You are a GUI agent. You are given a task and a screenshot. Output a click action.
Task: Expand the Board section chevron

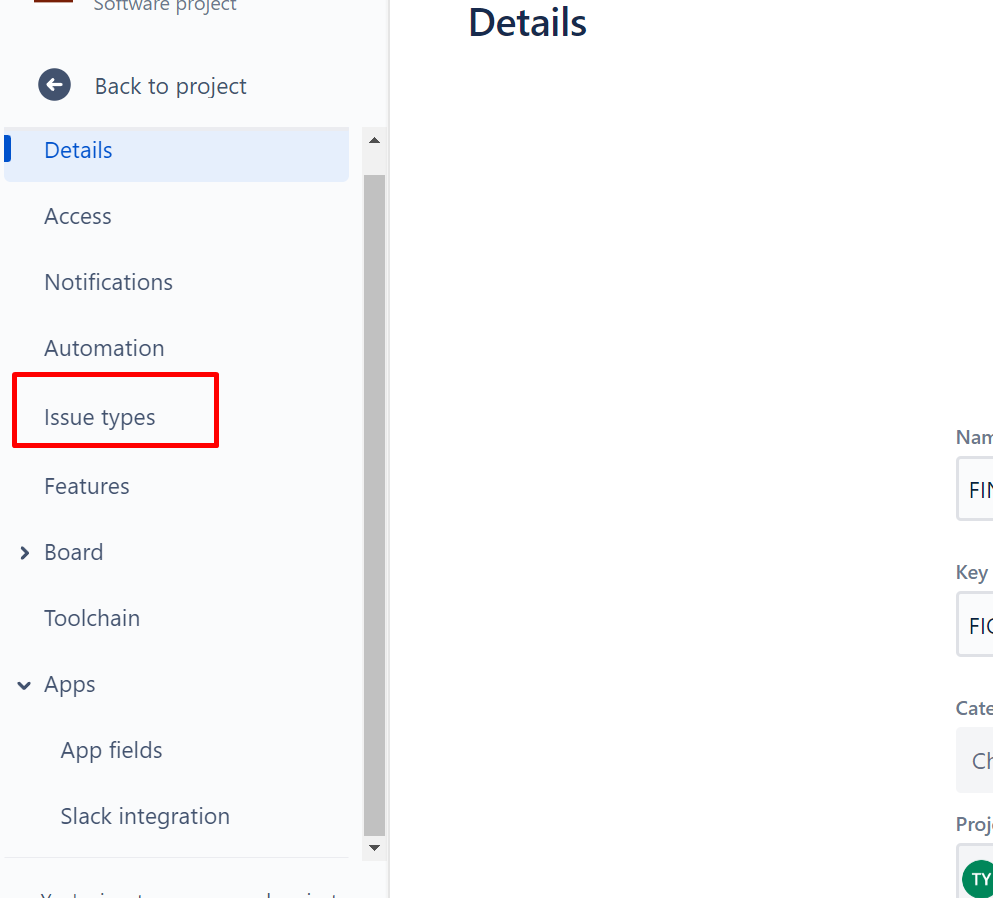click(24, 552)
